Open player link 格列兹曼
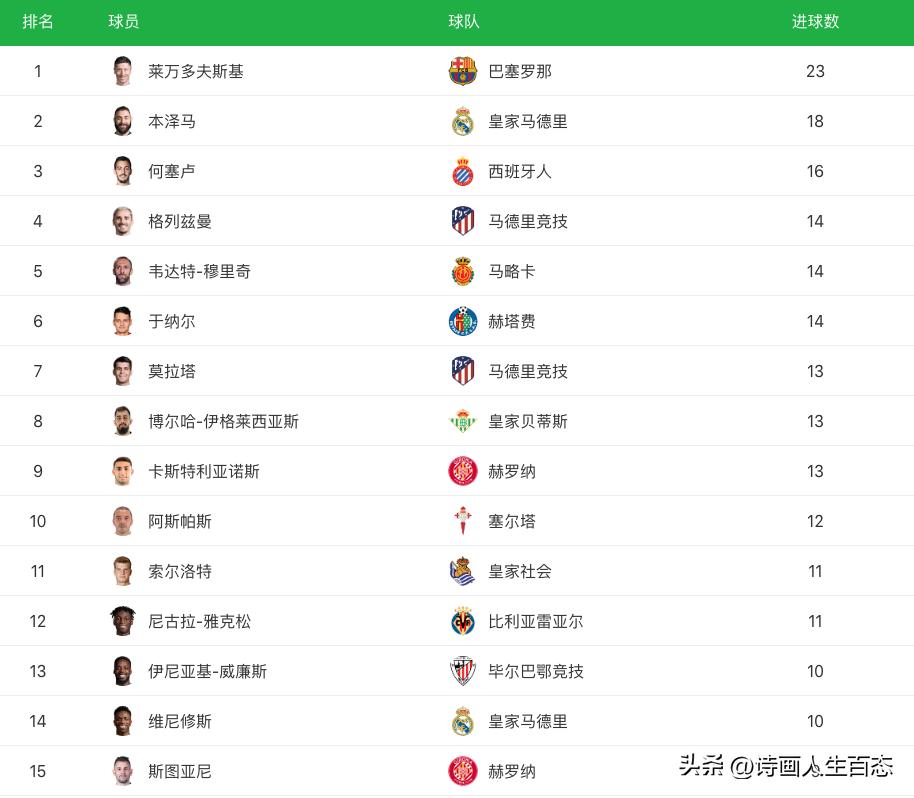The image size is (914, 798). (180, 221)
